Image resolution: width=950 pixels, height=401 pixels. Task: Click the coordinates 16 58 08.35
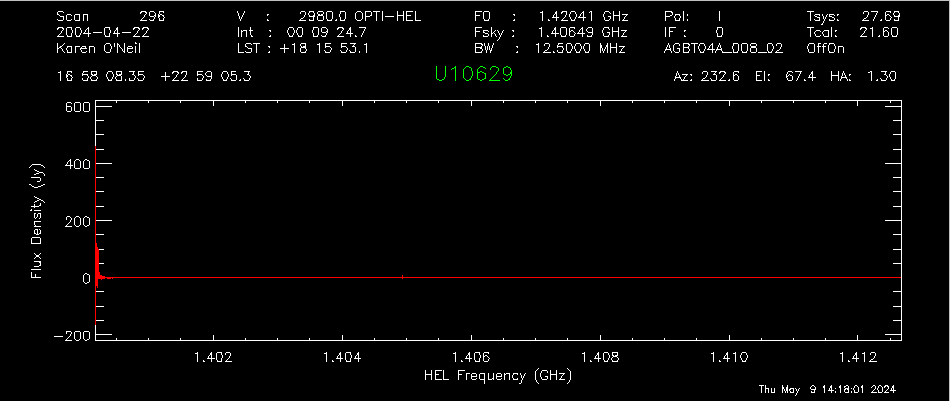(x=101, y=76)
